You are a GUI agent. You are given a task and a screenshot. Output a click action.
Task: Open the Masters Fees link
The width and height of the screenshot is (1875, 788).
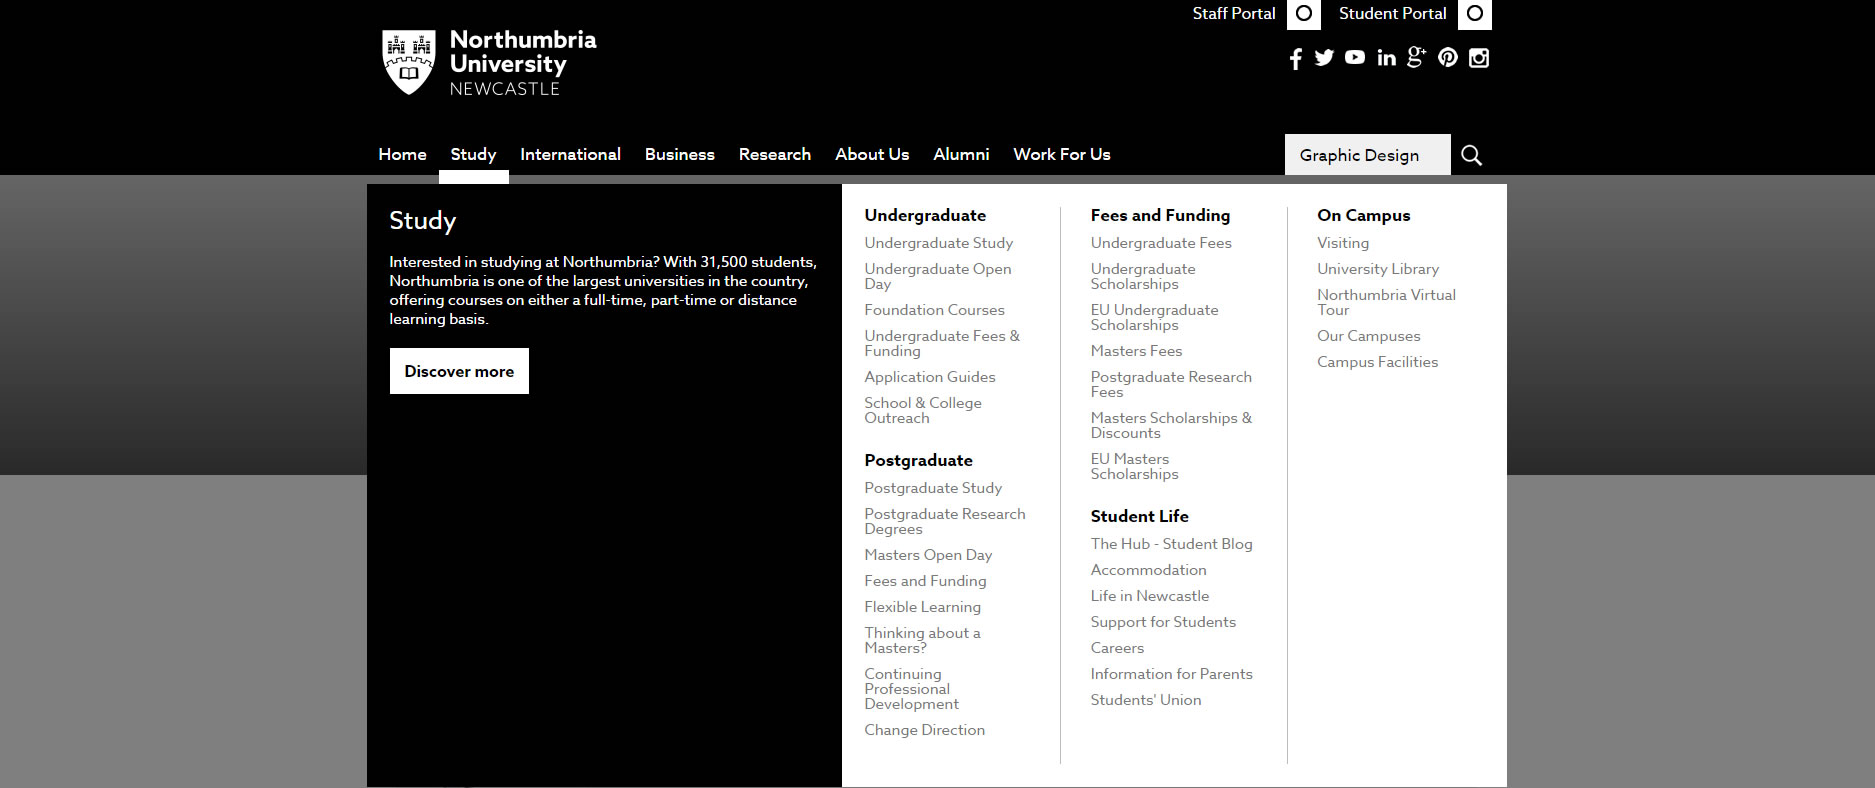coord(1136,351)
